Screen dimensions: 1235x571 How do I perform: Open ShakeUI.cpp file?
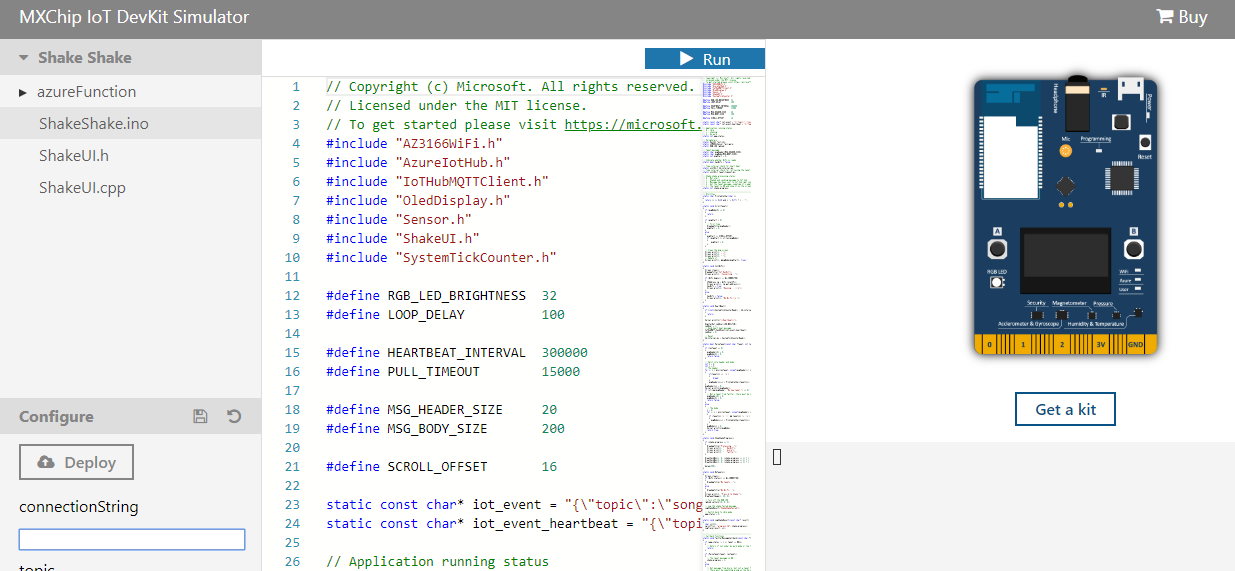130,188
